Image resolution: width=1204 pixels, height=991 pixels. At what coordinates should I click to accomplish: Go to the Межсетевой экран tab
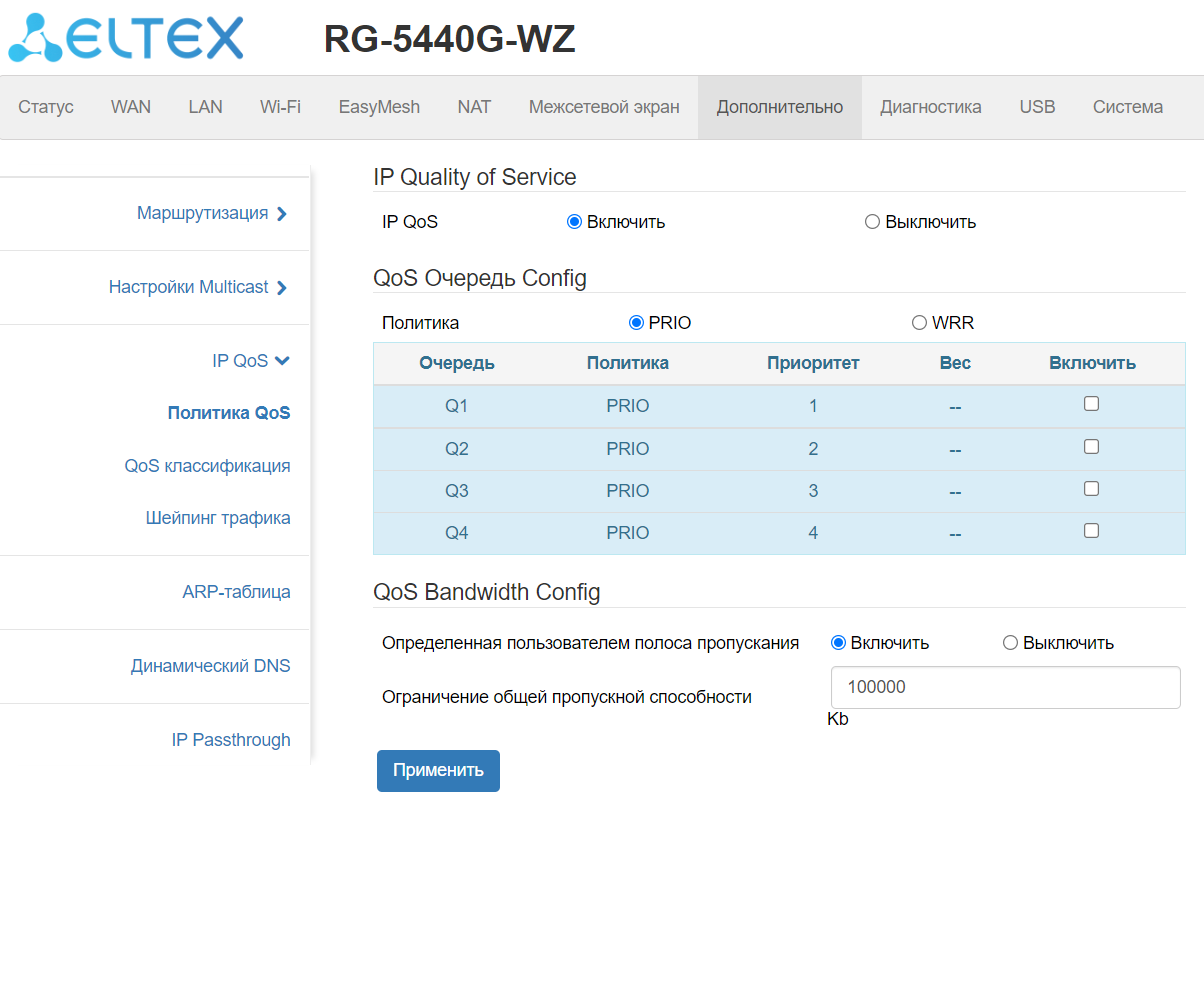coord(603,107)
